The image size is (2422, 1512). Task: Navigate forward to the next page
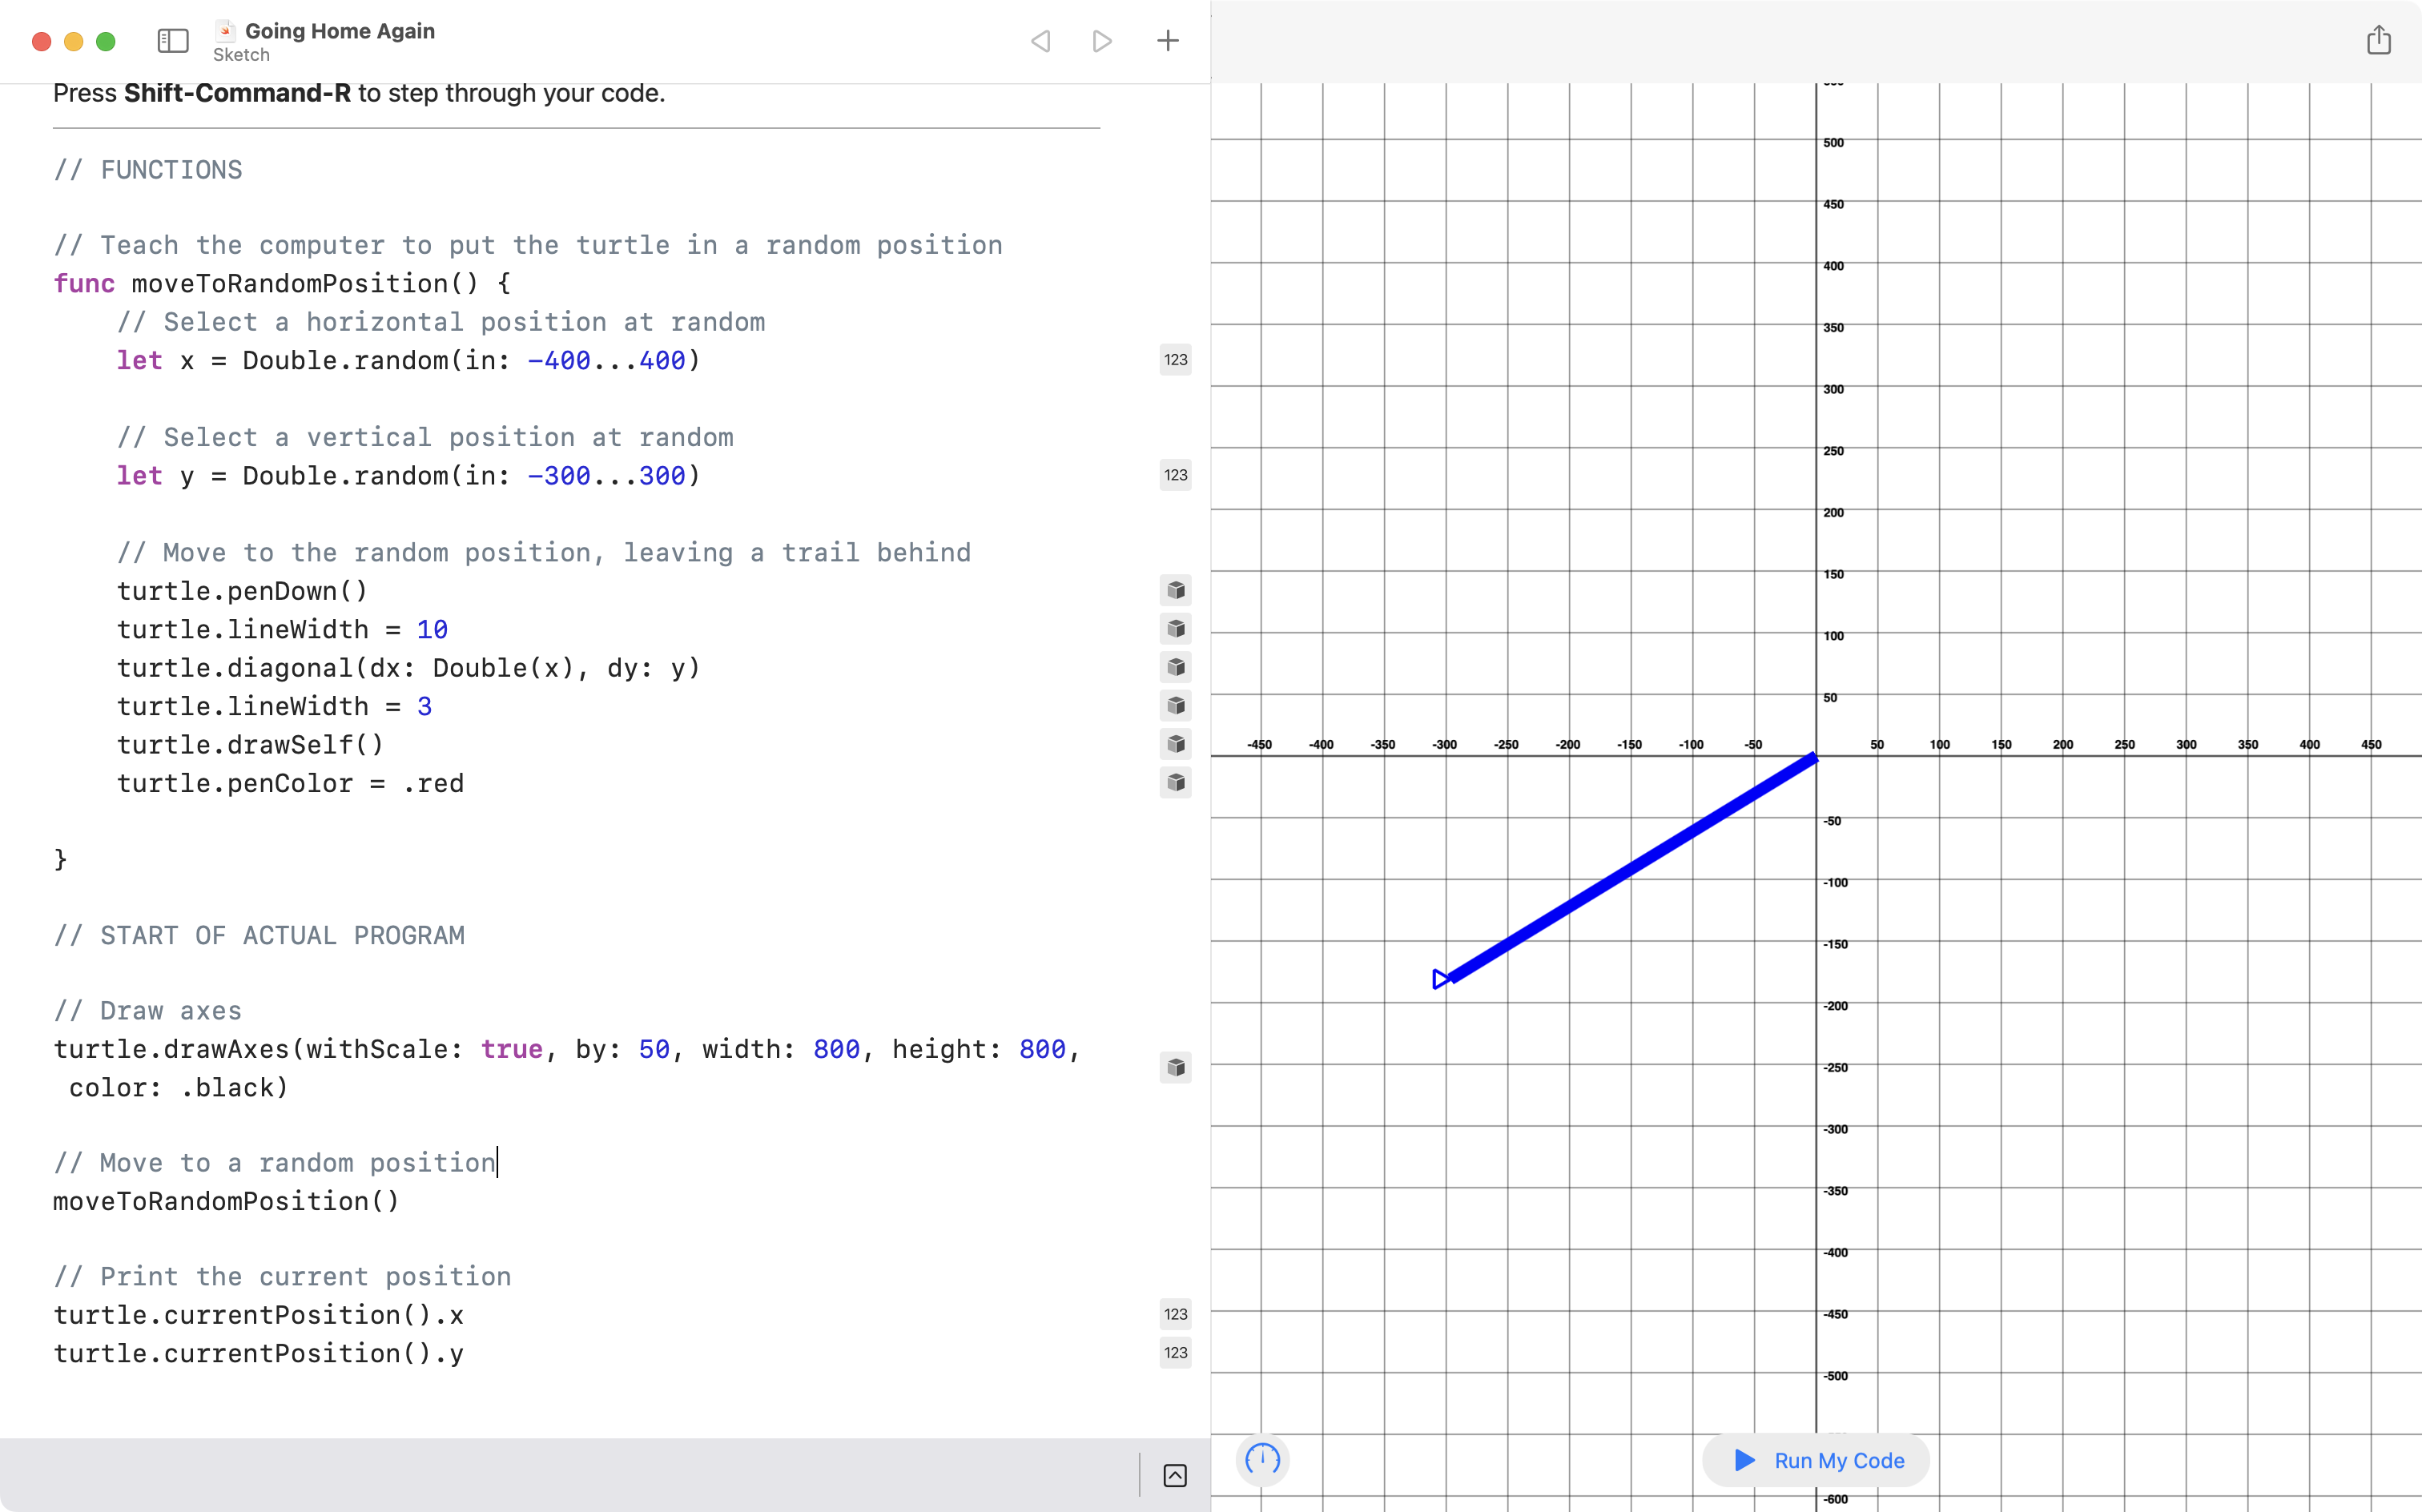[x=1101, y=41]
